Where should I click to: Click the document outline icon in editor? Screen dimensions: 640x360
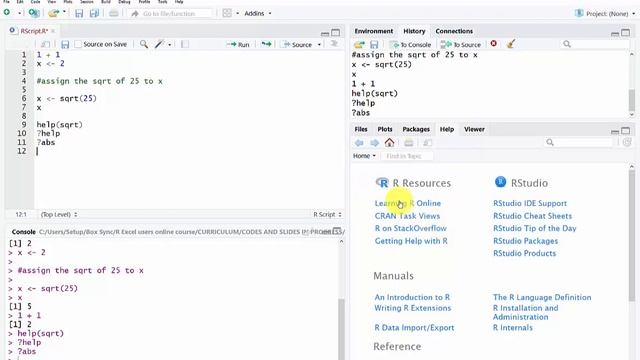[x=334, y=44]
